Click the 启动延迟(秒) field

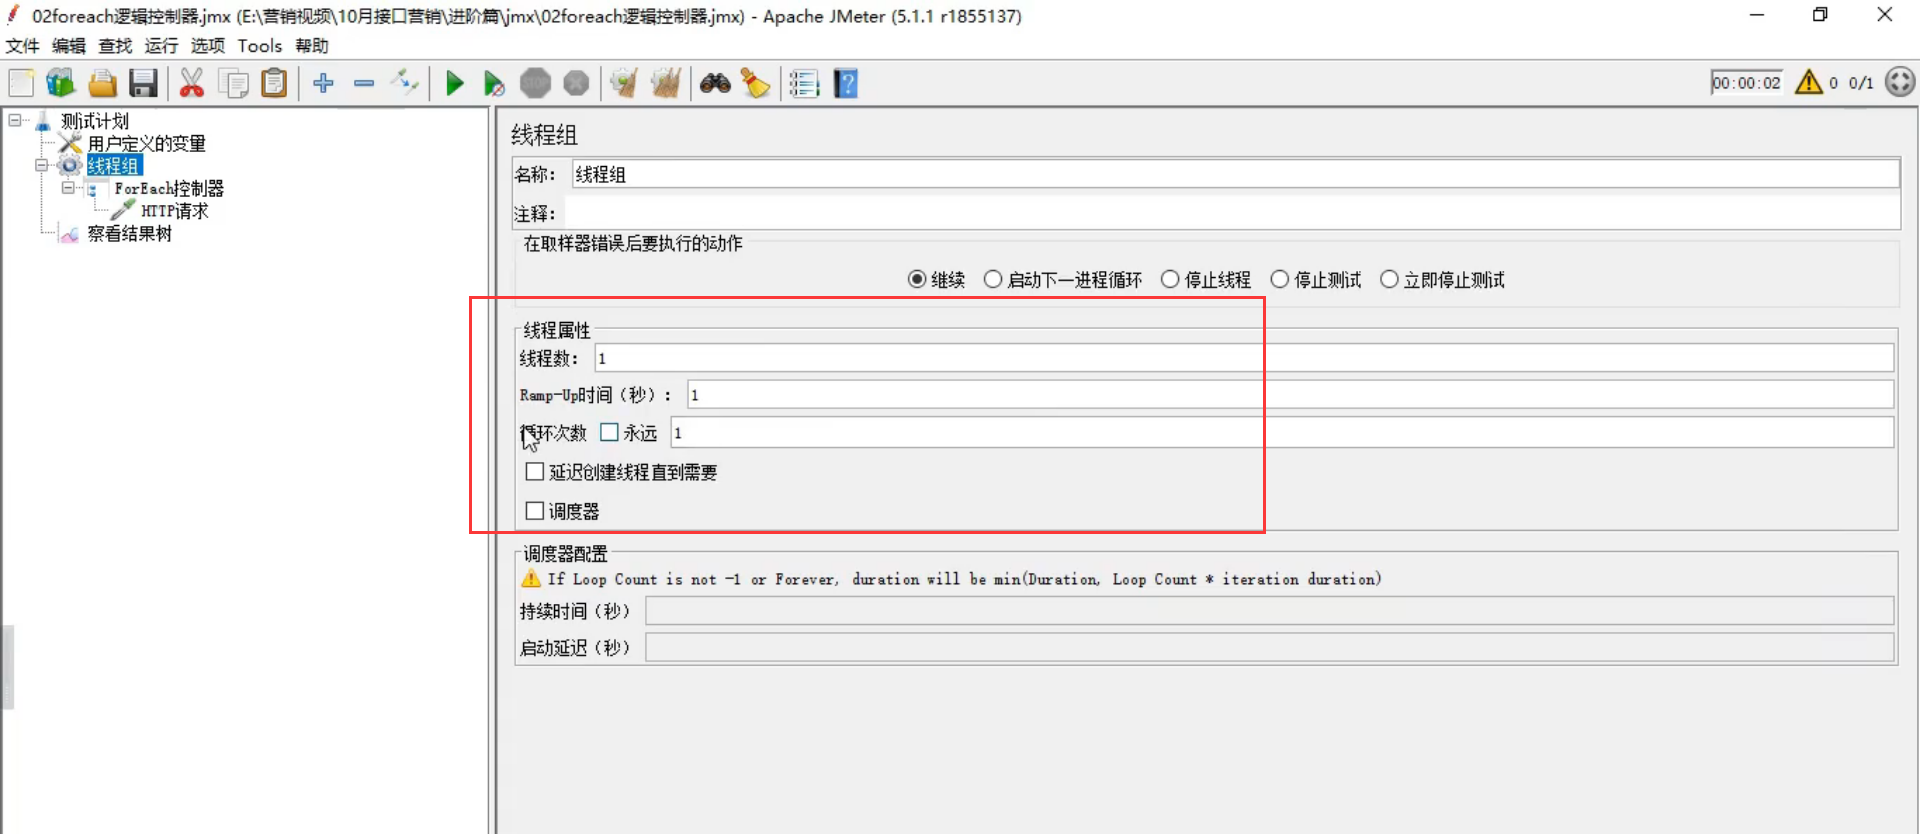coord(1270,648)
